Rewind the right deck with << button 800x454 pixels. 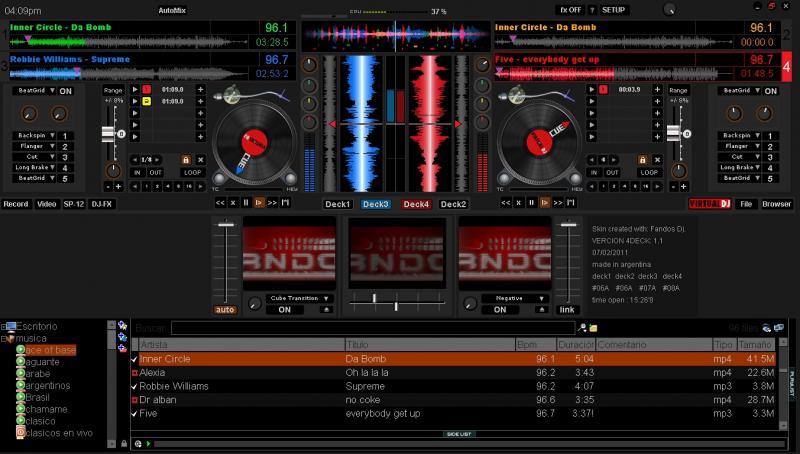(x=506, y=203)
